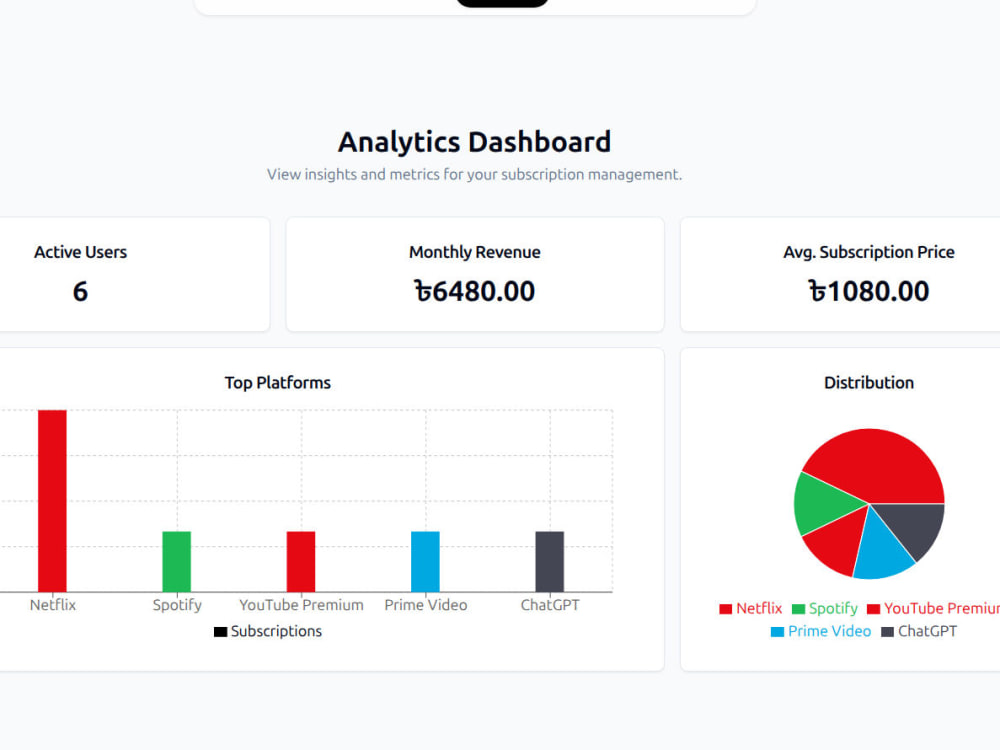
Task: Click the ChatGPT x-axis label
Action: 550,605
